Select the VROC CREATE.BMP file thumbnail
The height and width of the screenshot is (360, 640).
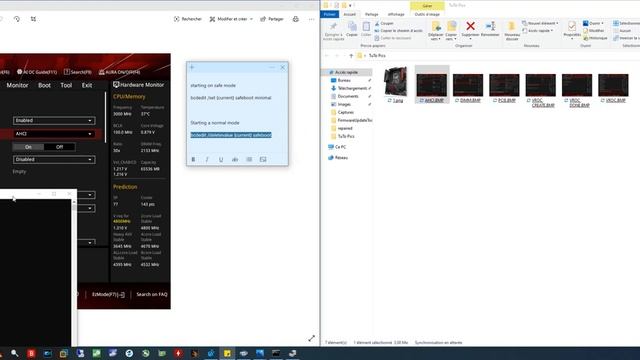point(540,90)
